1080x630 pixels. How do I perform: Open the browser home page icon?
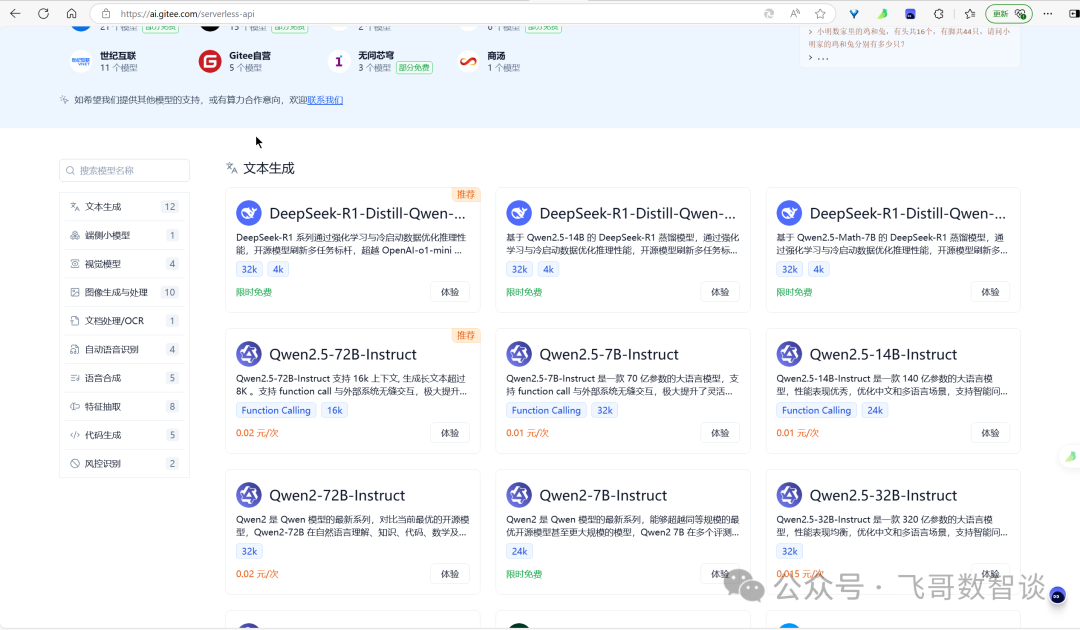tap(72, 13)
